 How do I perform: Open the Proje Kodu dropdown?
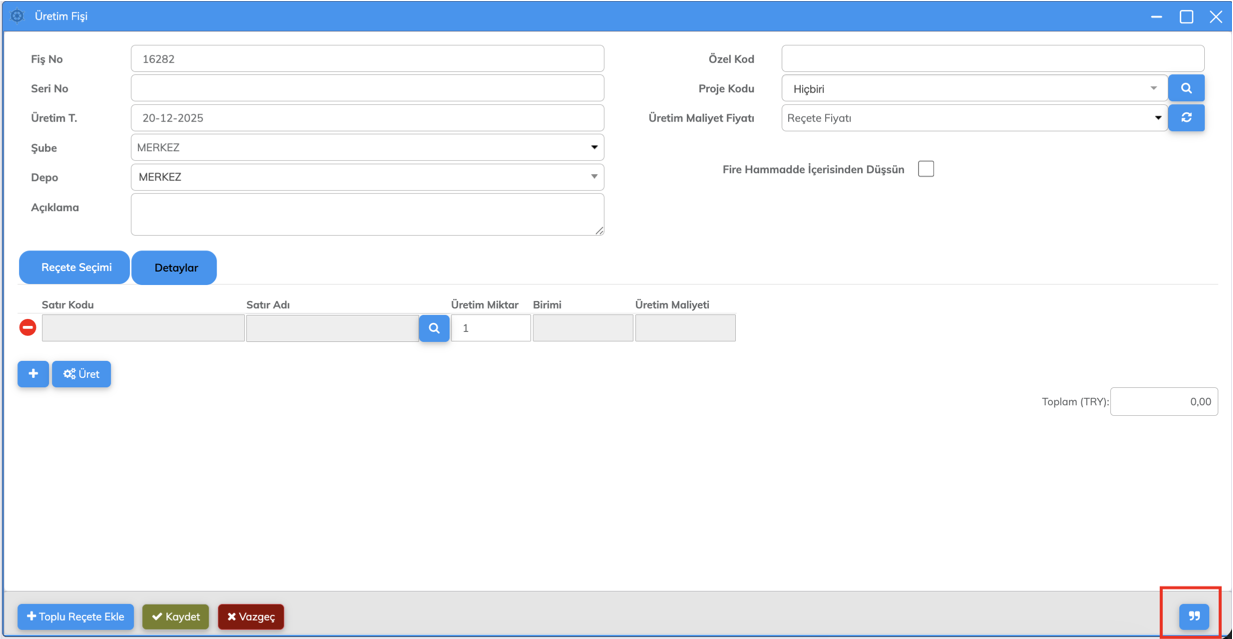coord(973,89)
